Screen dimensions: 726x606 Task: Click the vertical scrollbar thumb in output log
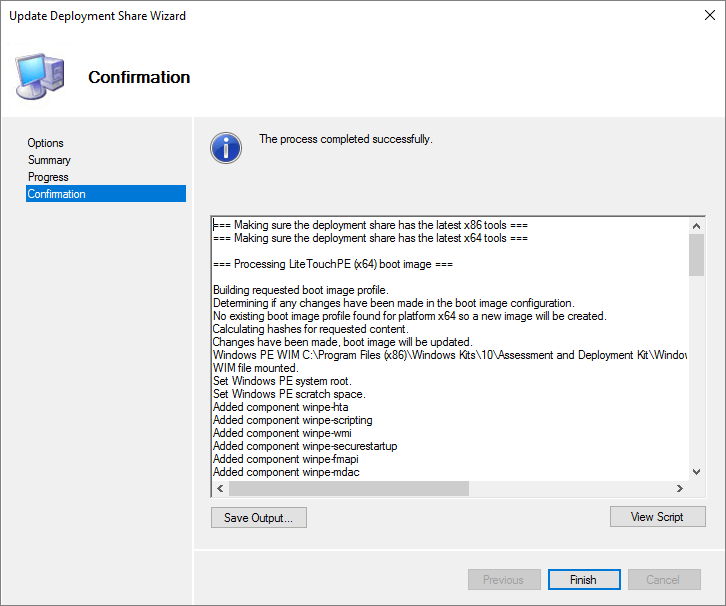click(696, 255)
